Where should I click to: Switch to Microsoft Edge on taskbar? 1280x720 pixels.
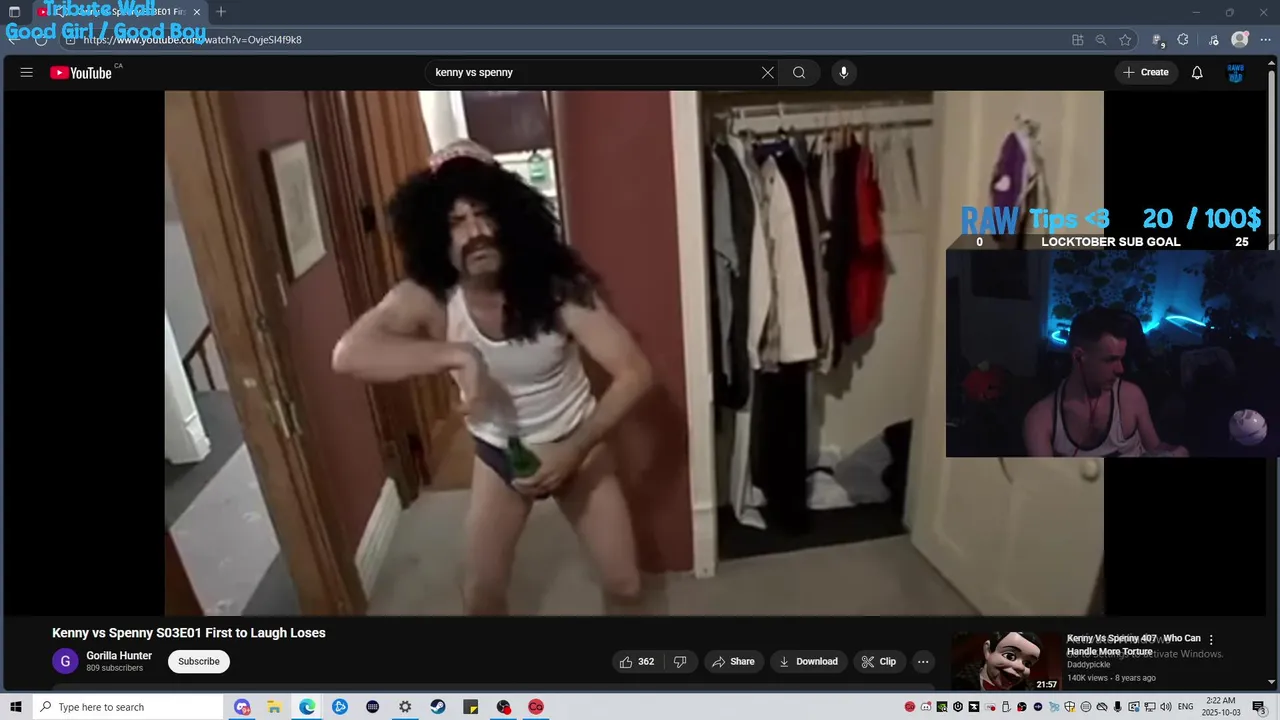307,707
